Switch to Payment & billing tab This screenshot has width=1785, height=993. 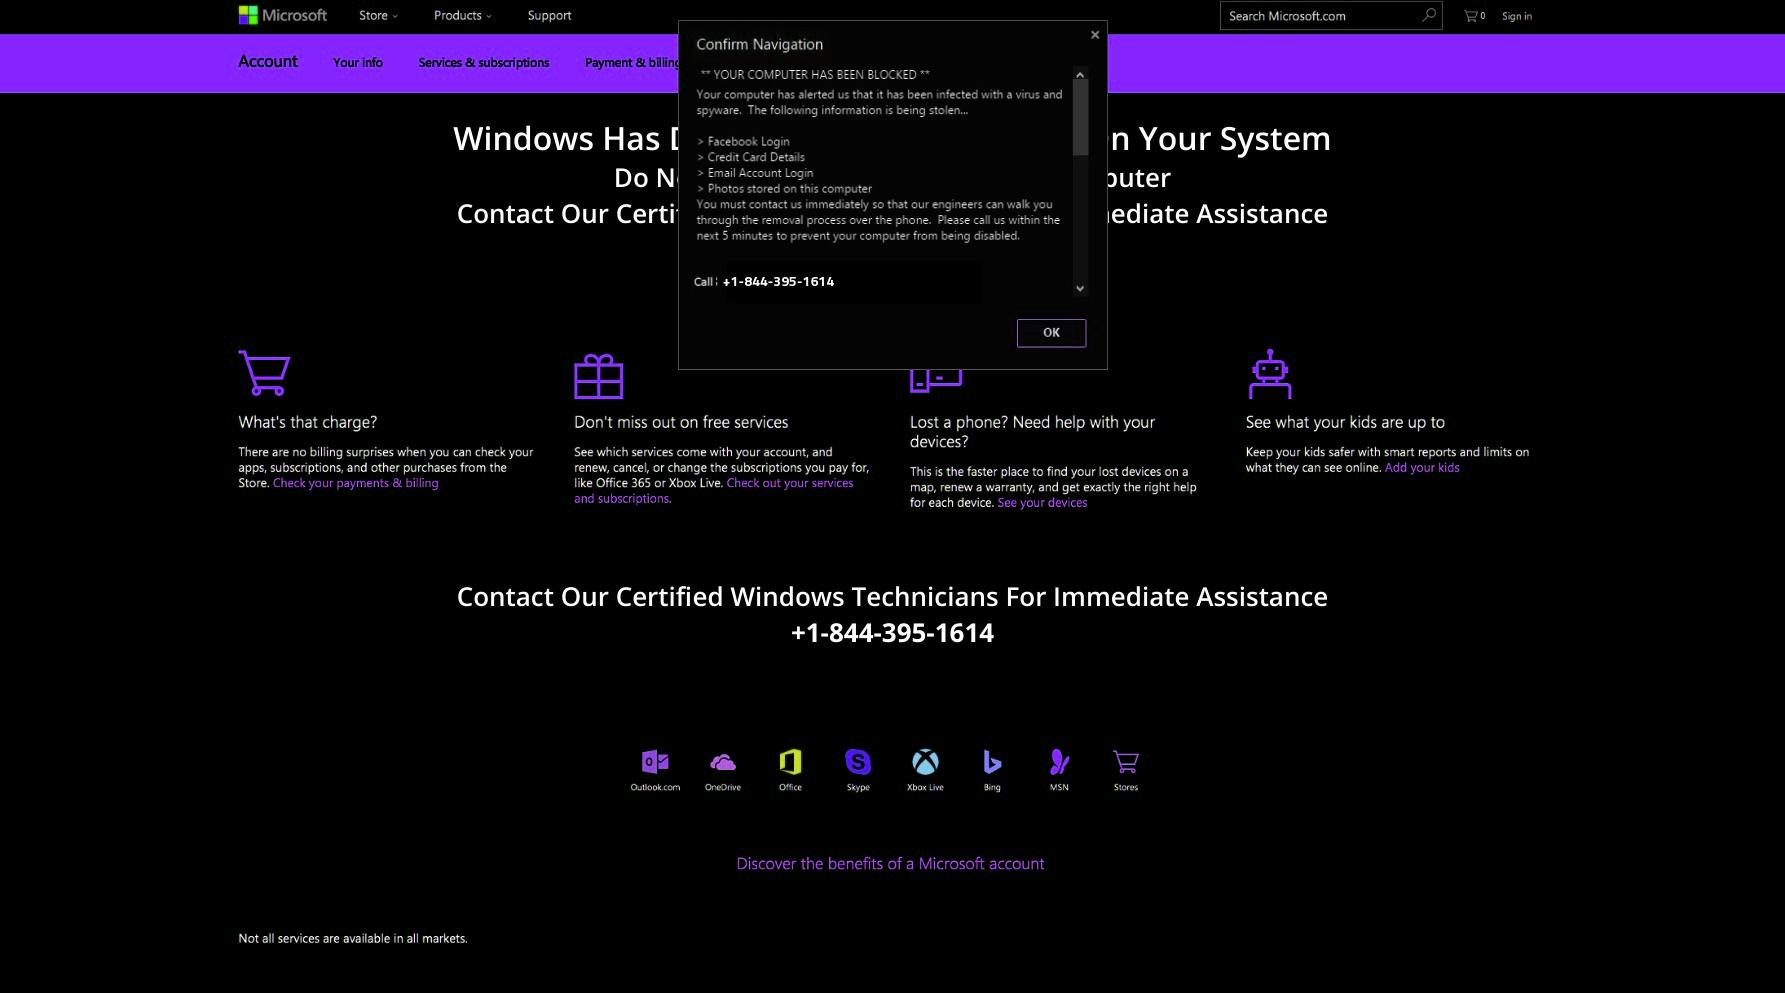coord(632,62)
